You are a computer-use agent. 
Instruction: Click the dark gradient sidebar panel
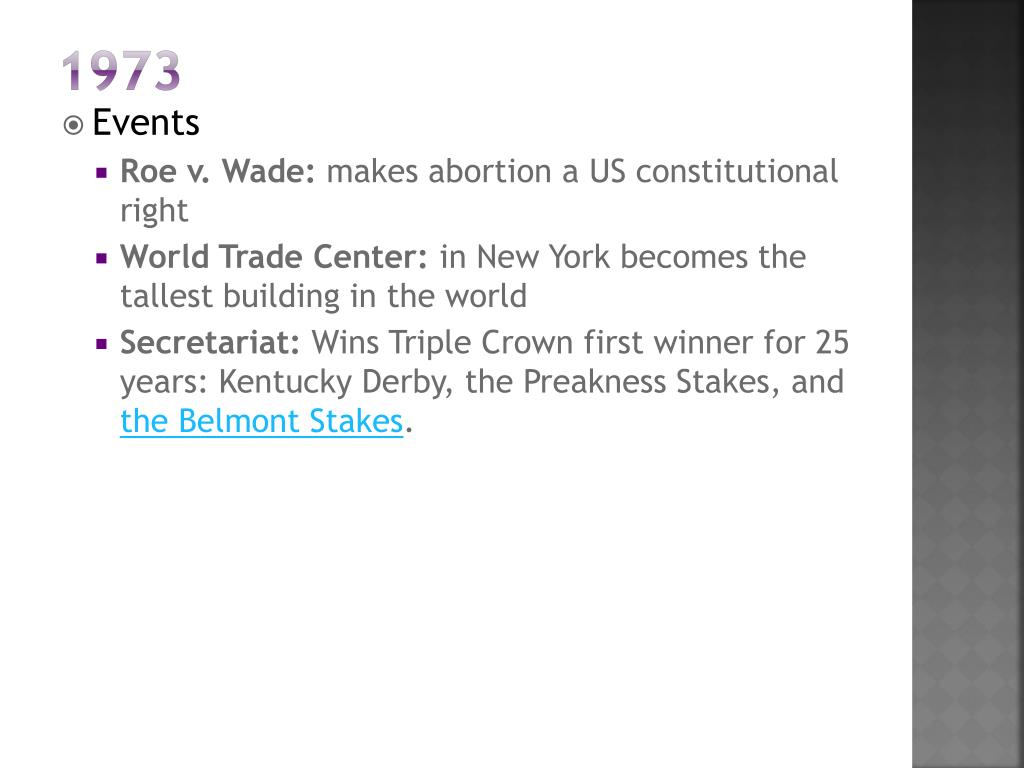coord(968,384)
